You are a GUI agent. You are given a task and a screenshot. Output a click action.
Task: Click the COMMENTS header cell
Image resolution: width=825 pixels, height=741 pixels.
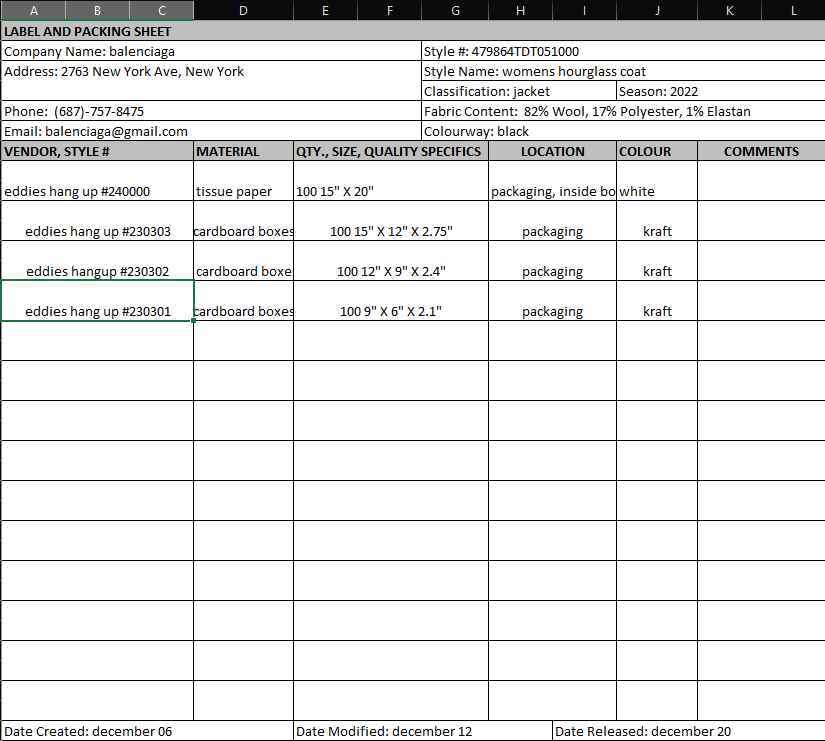(761, 151)
